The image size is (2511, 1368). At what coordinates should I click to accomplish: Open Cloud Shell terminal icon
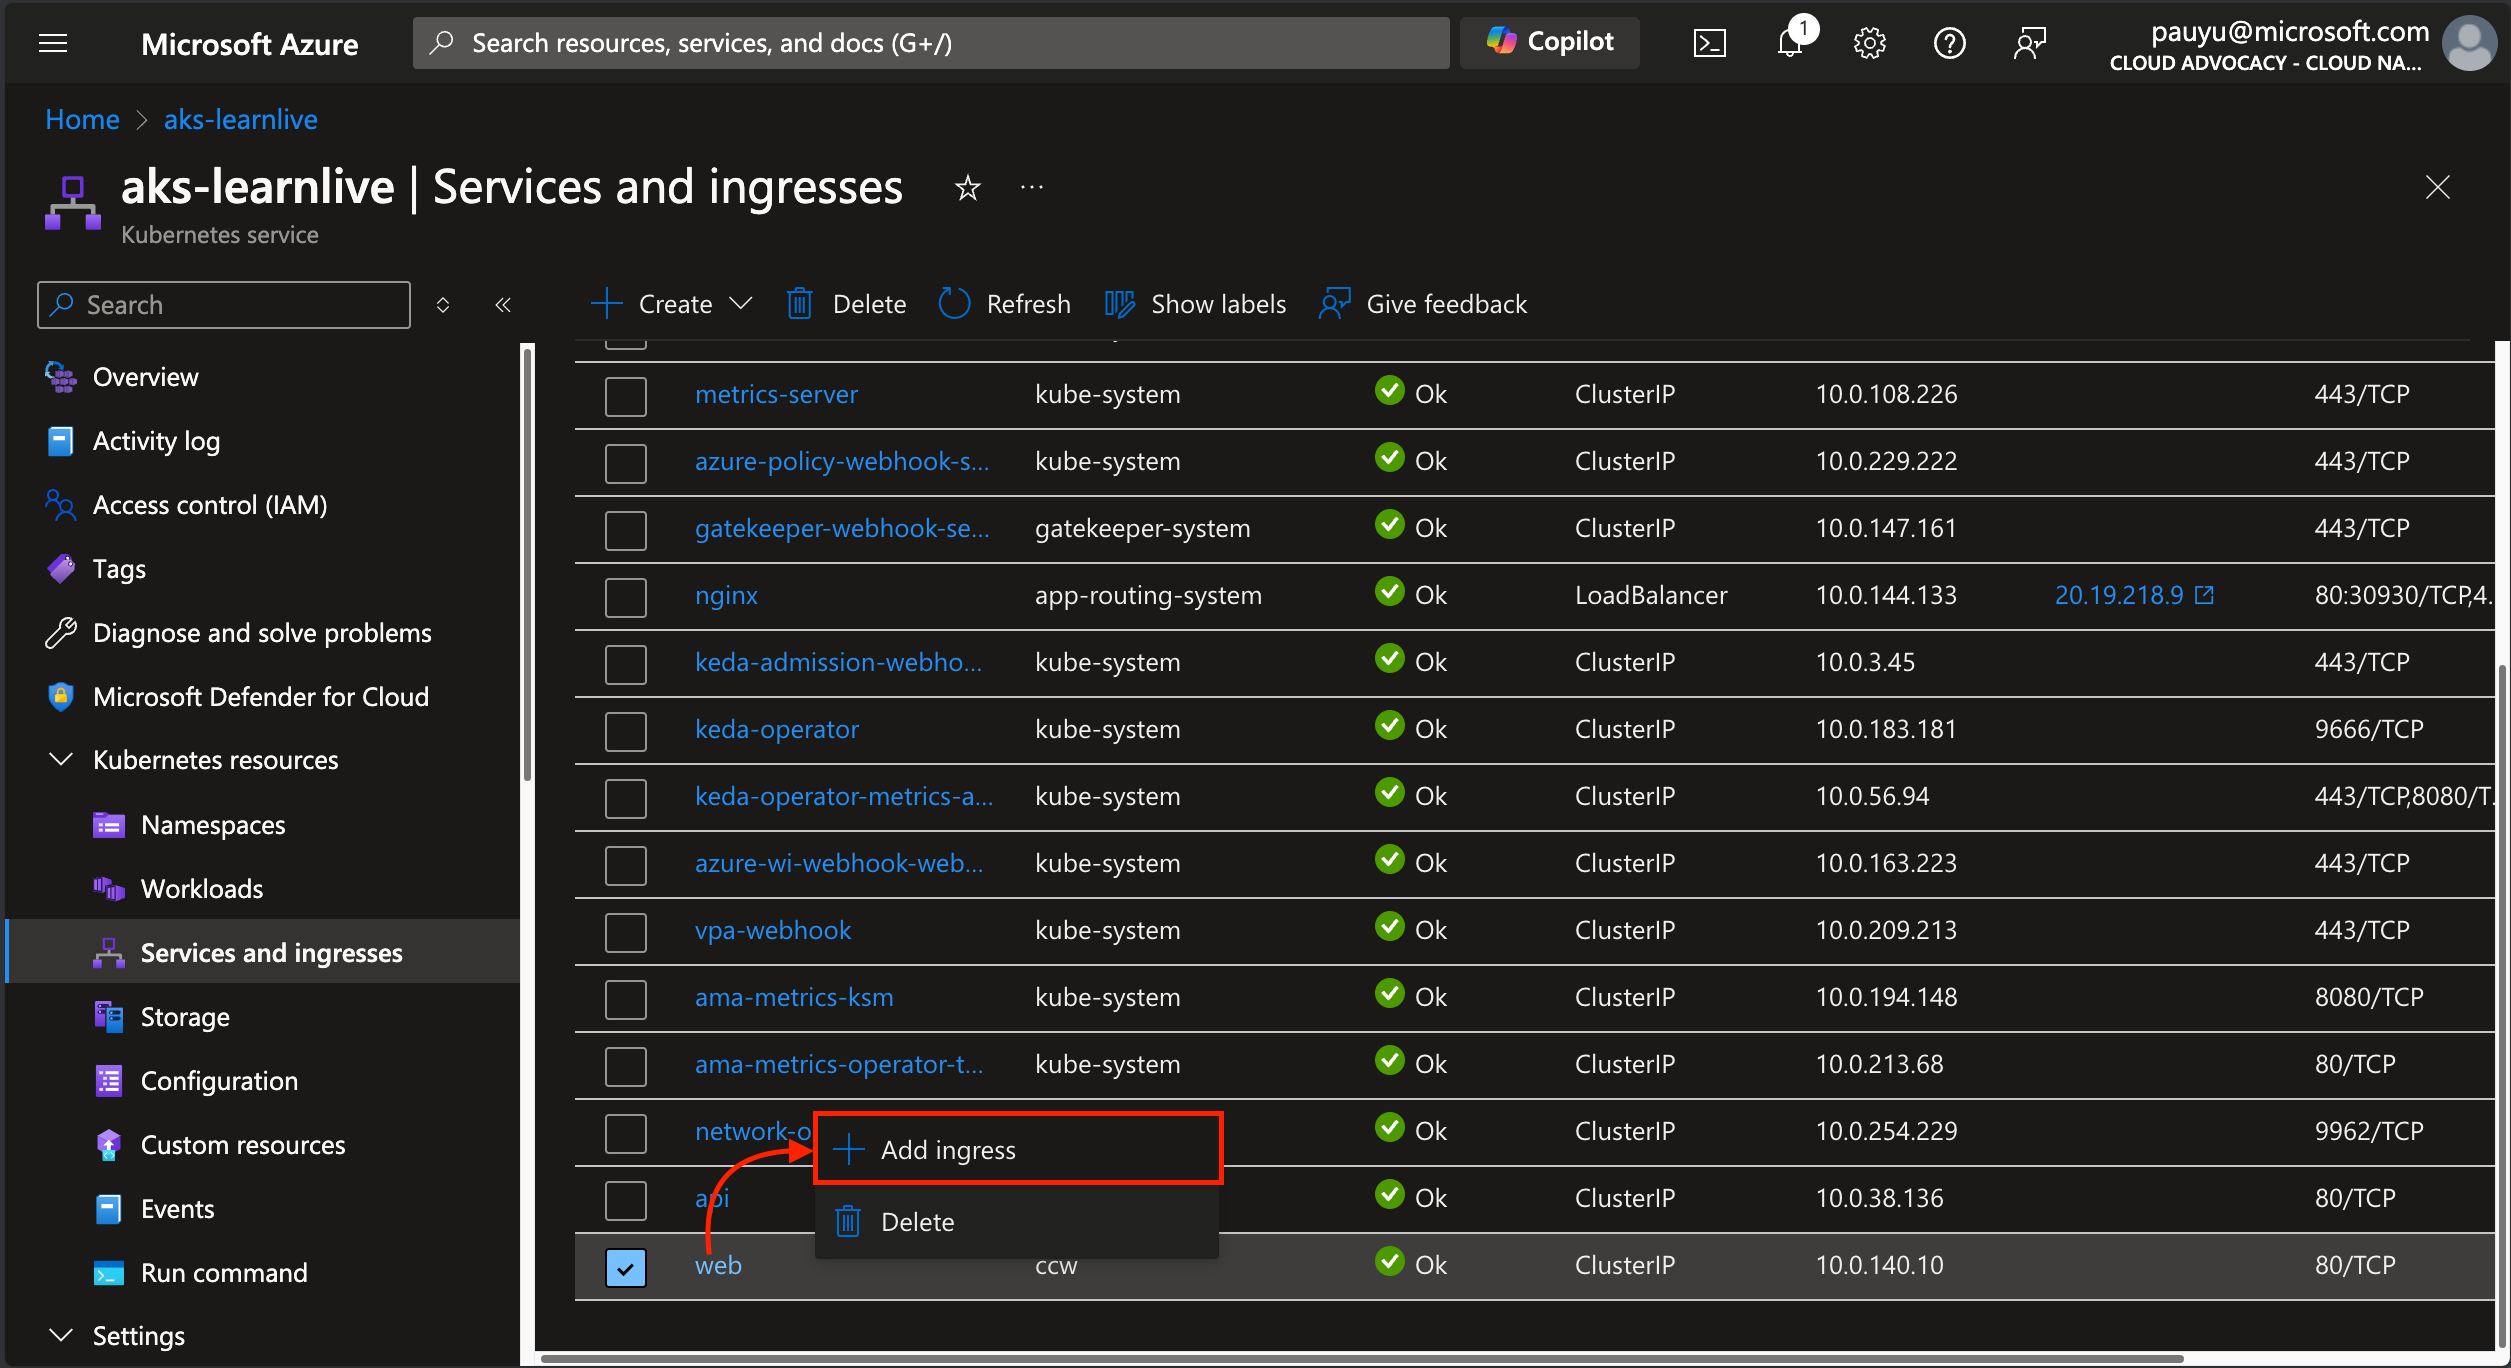[1709, 43]
